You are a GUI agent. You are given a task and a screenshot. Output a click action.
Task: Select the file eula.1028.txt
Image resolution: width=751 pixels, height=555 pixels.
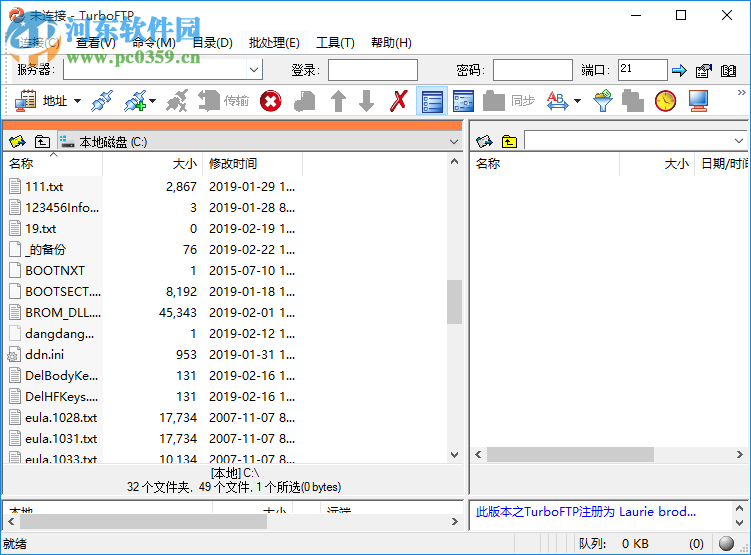61,418
